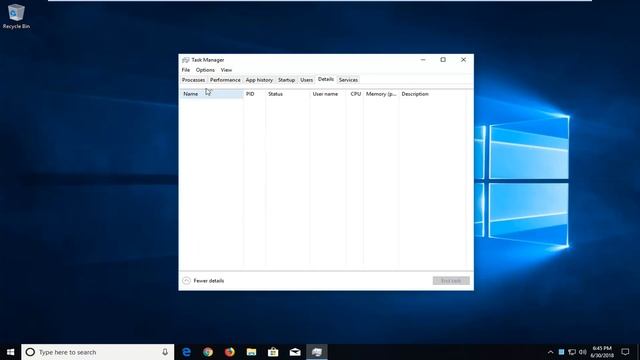
Task: Minimize the Task Manager window
Action: click(x=423, y=60)
